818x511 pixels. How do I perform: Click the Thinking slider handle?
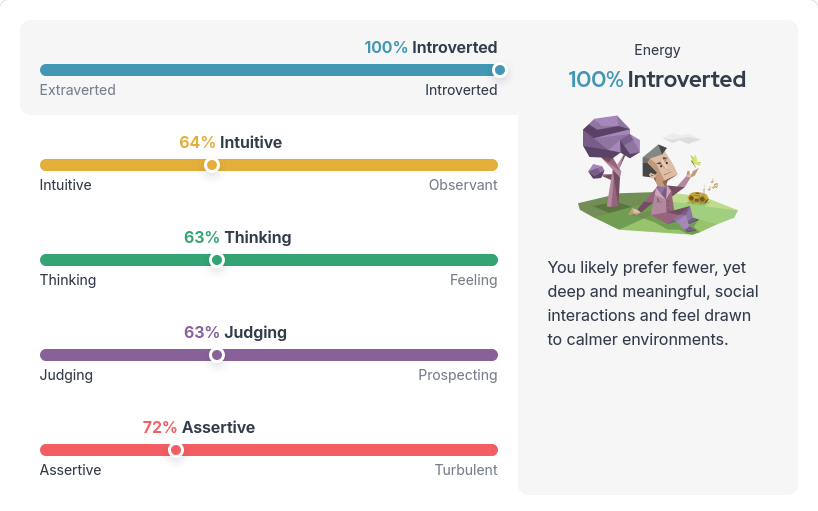point(216,260)
